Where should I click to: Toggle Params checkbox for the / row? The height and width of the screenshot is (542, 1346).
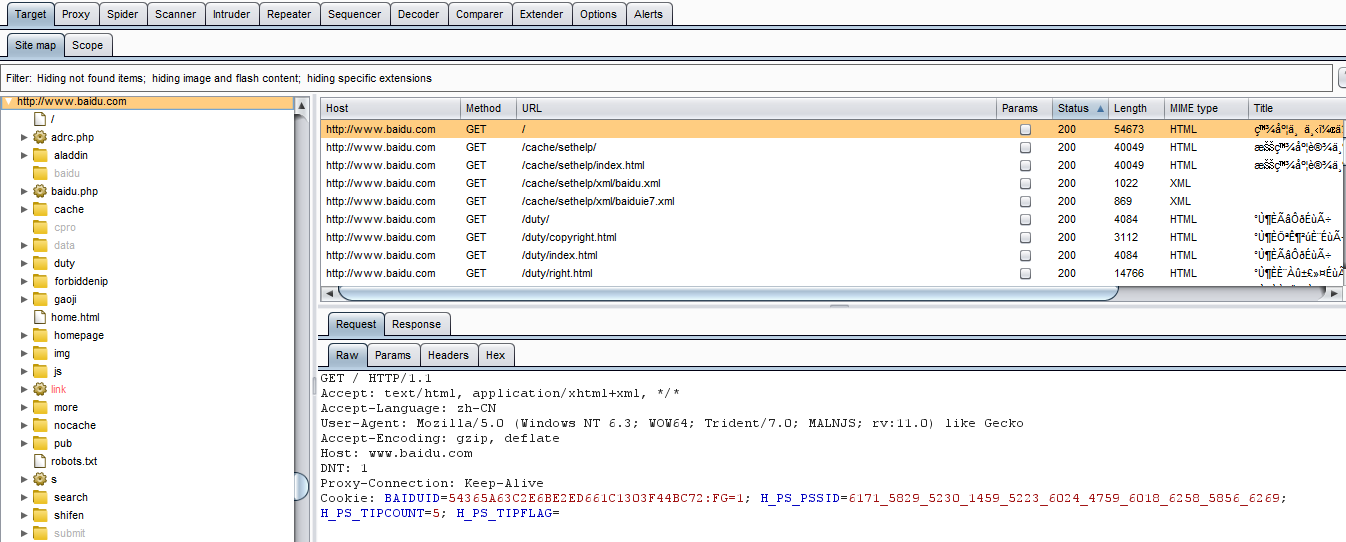pyautogui.click(x=1025, y=129)
